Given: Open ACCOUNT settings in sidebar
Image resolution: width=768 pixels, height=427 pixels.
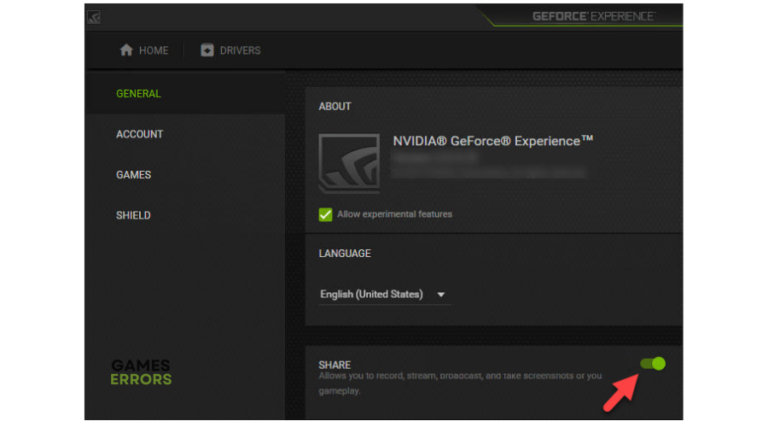Looking at the screenshot, I should pos(139,134).
